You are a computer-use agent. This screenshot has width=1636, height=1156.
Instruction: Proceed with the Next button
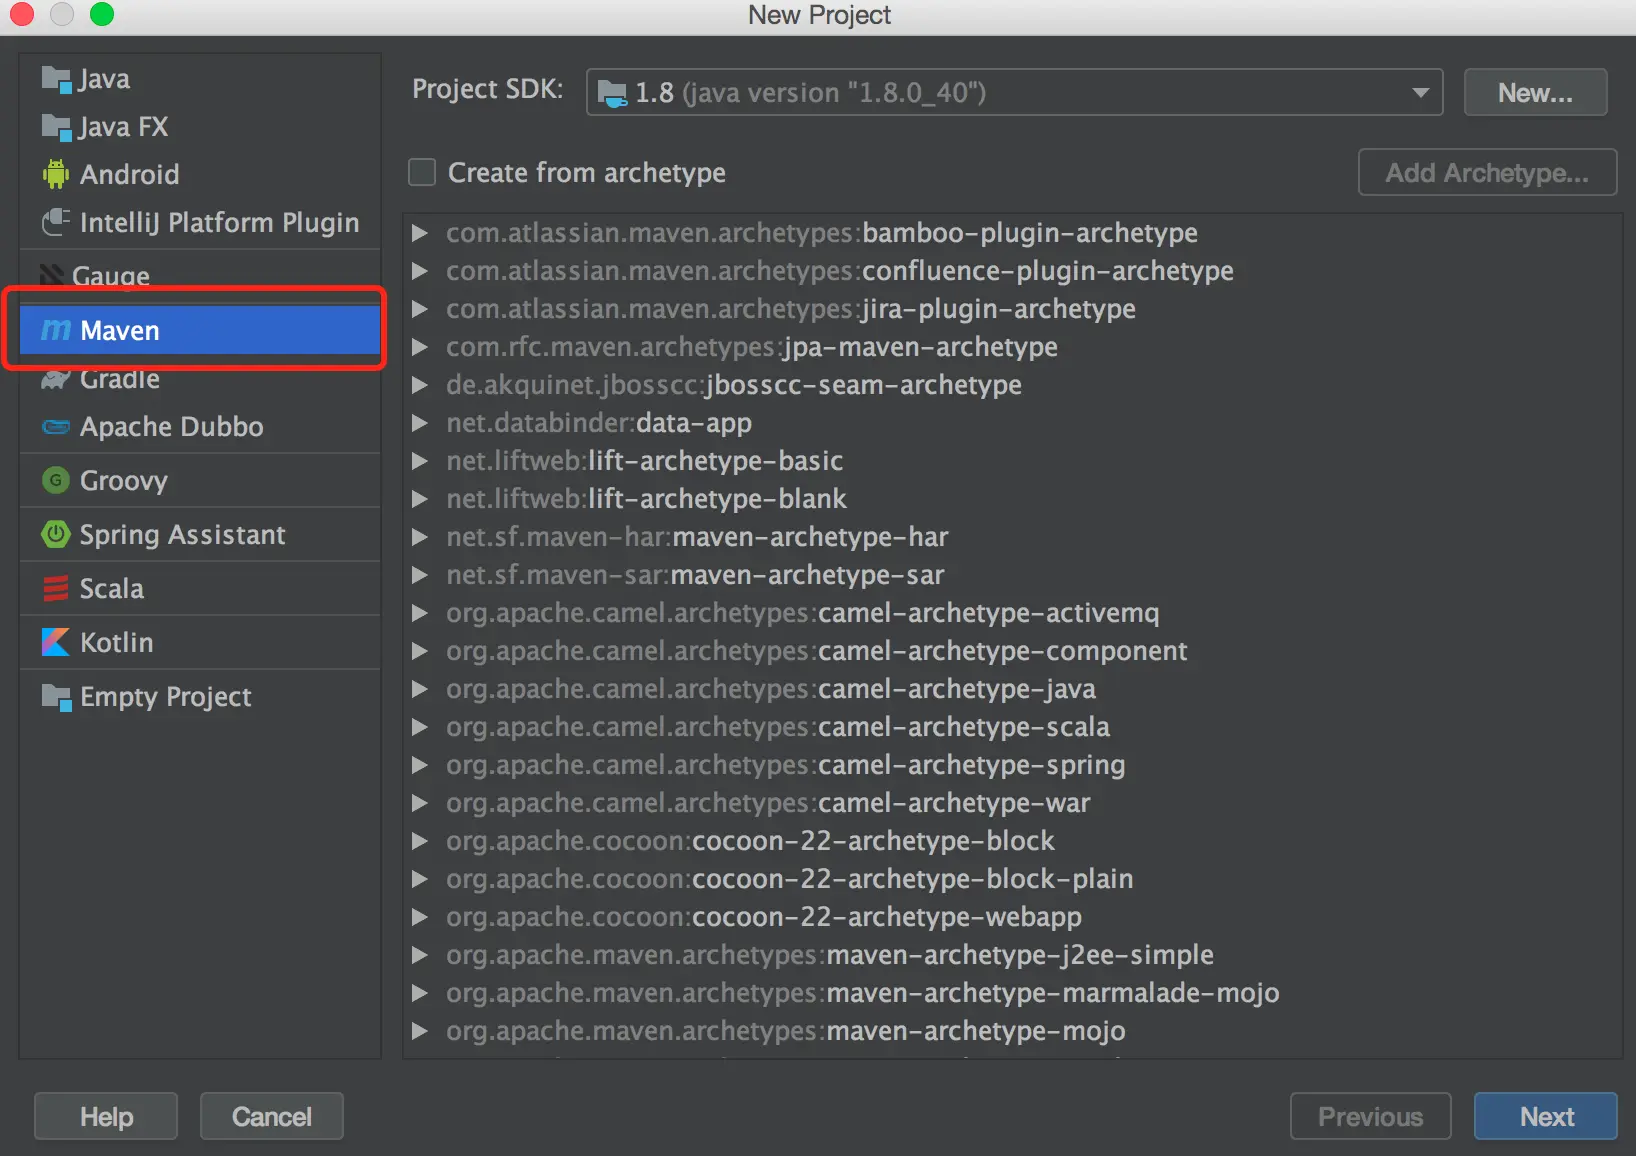(x=1546, y=1116)
